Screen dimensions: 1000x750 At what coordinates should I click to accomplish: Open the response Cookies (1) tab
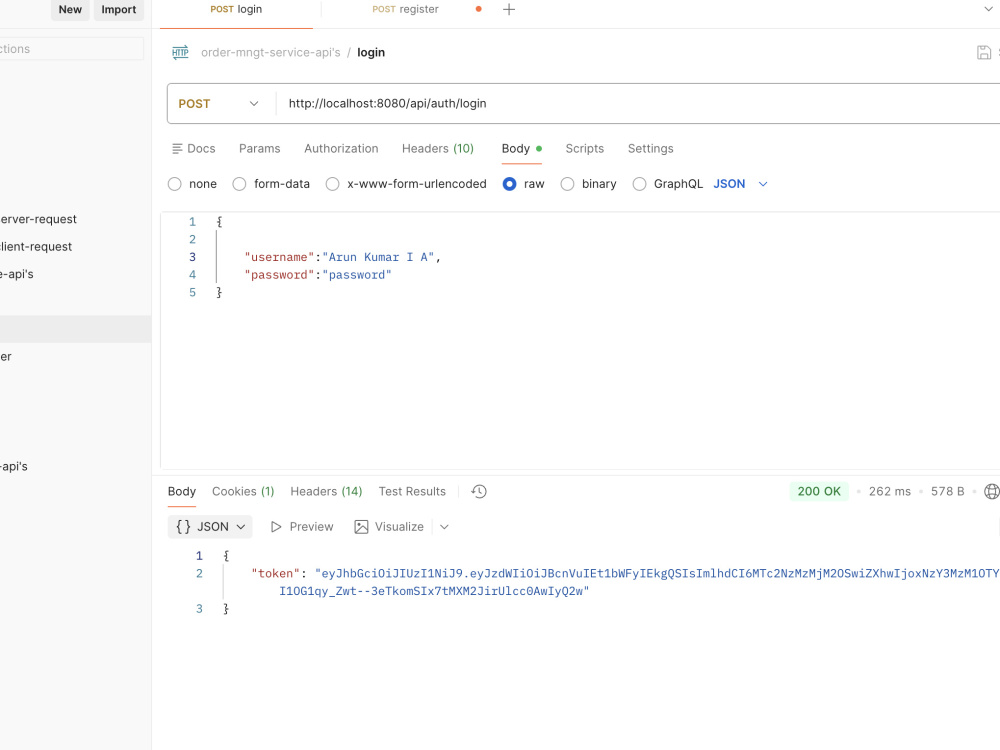tap(243, 492)
